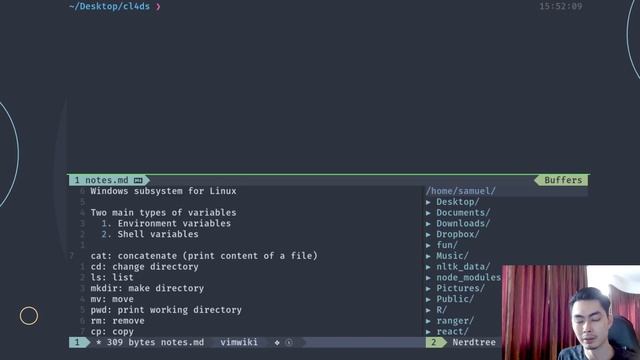Open the Dropbox/ entry in Nerdtree
The height and width of the screenshot is (360, 640).
(x=458, y=234)
